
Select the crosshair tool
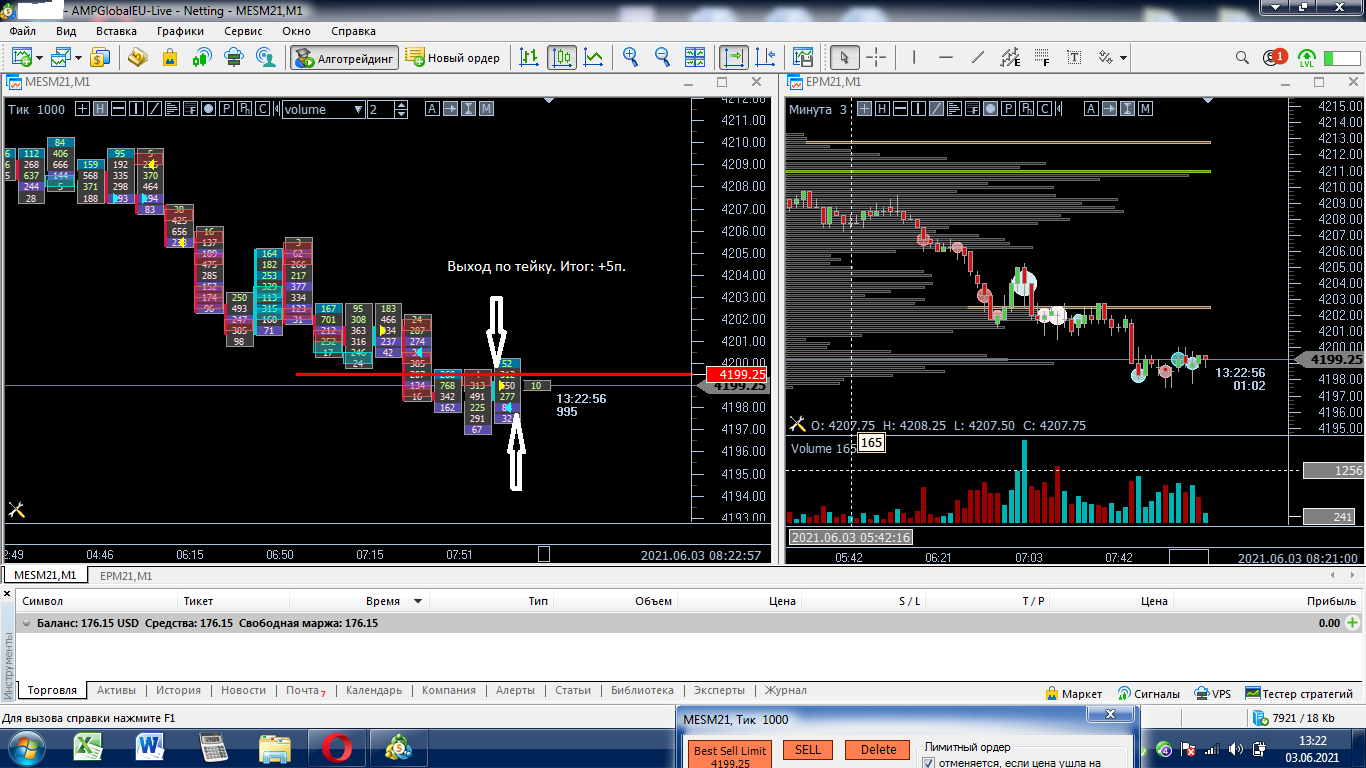click(x=876, y=57)
